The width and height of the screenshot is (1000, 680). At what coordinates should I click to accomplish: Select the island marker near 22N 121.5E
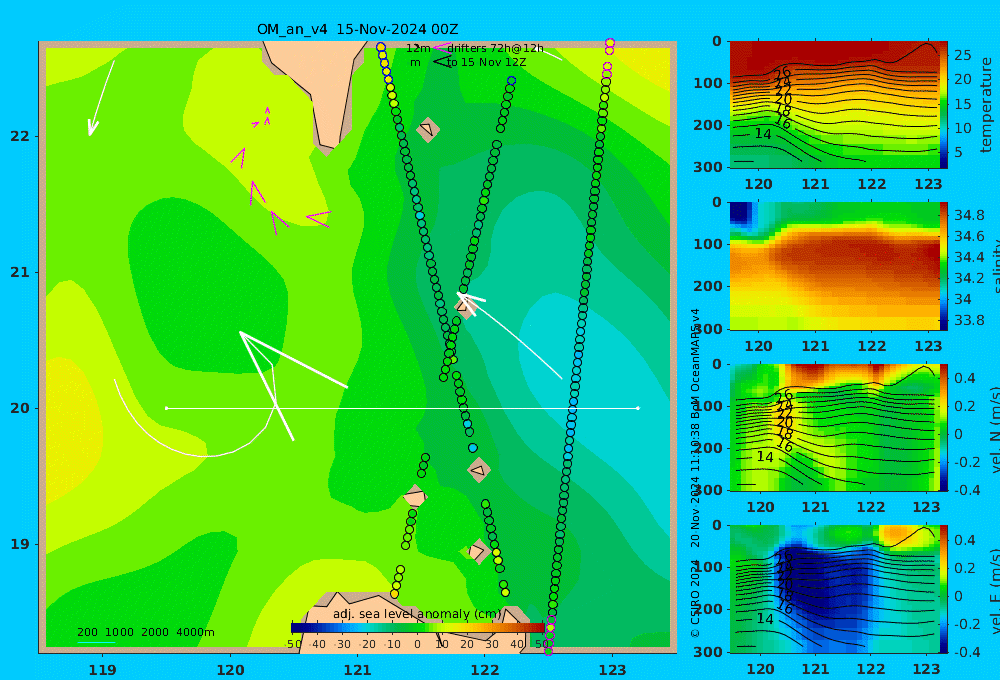click(x=427, y=129)
